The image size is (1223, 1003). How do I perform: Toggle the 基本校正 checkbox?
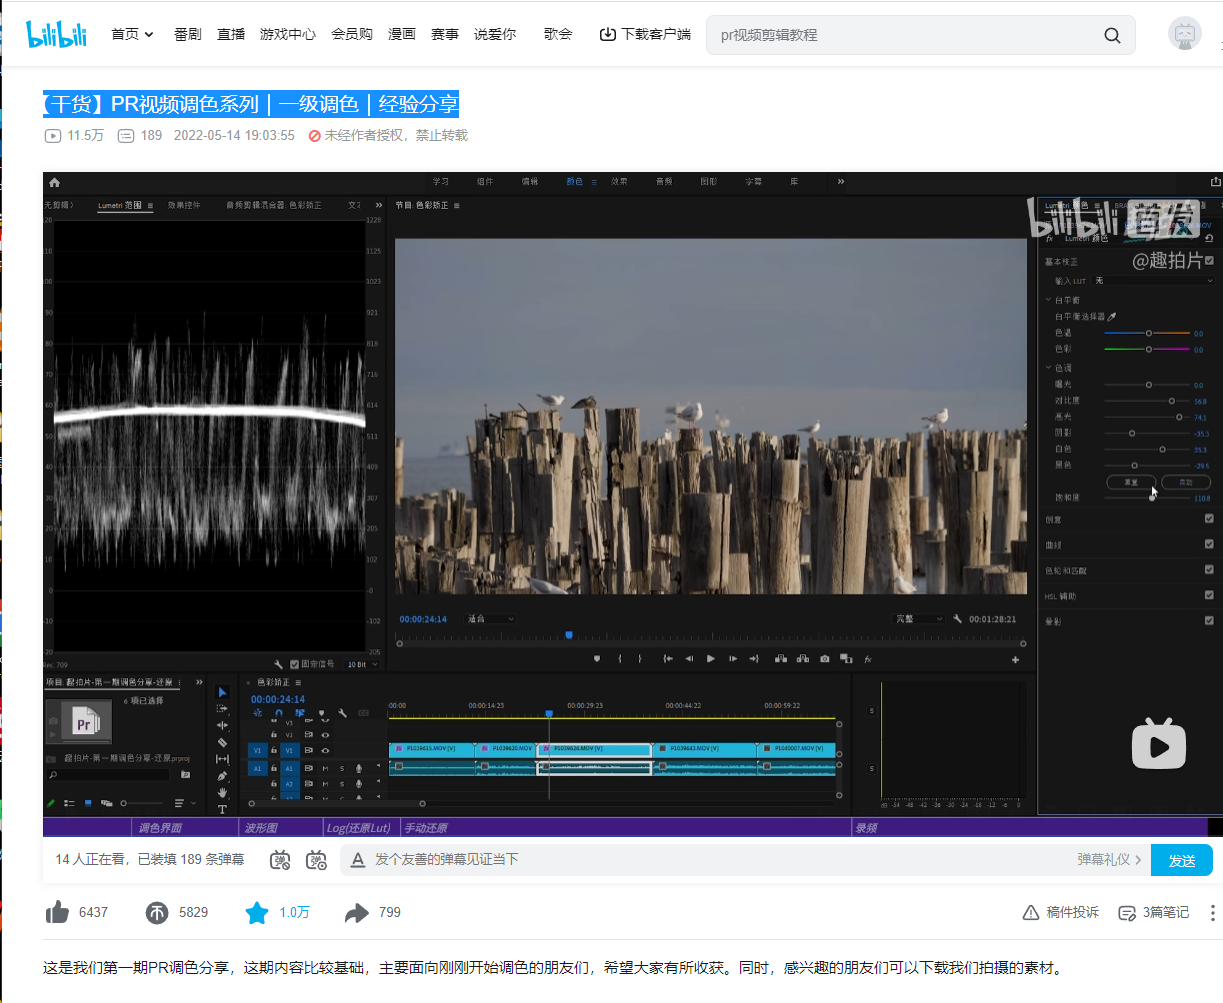[1209, 261]
